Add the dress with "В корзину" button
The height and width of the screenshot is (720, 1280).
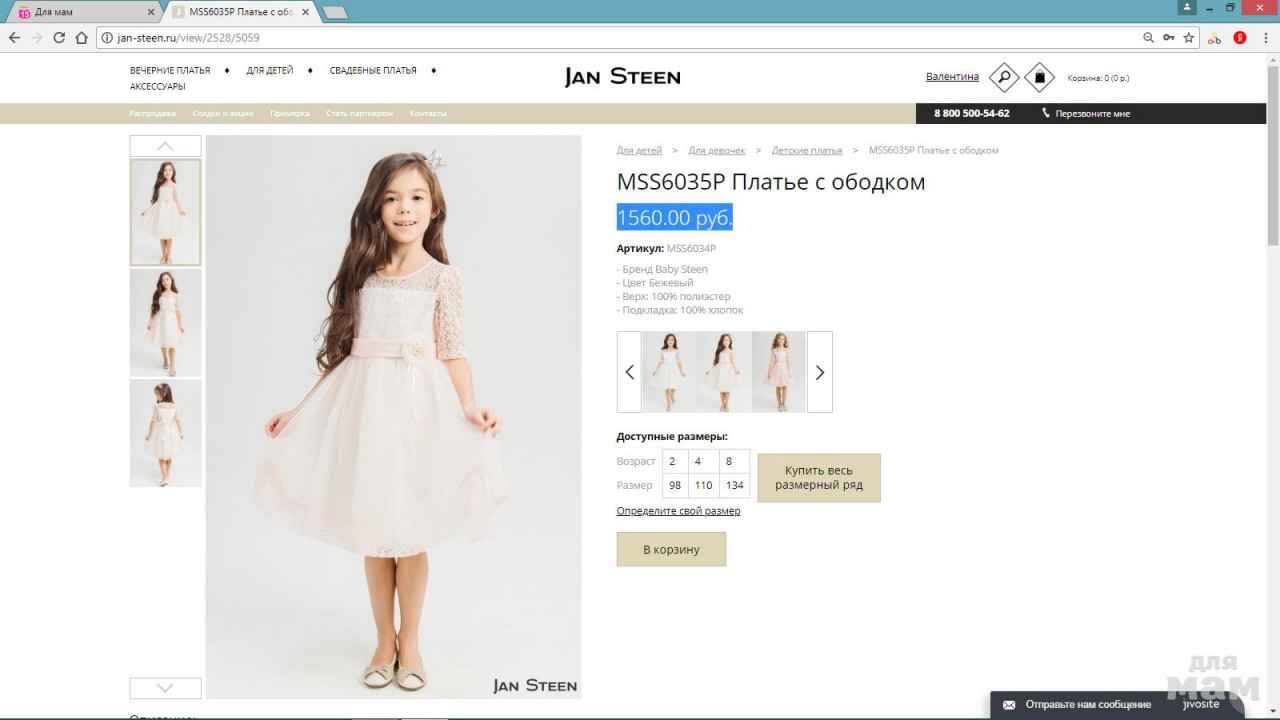[671, 549]
